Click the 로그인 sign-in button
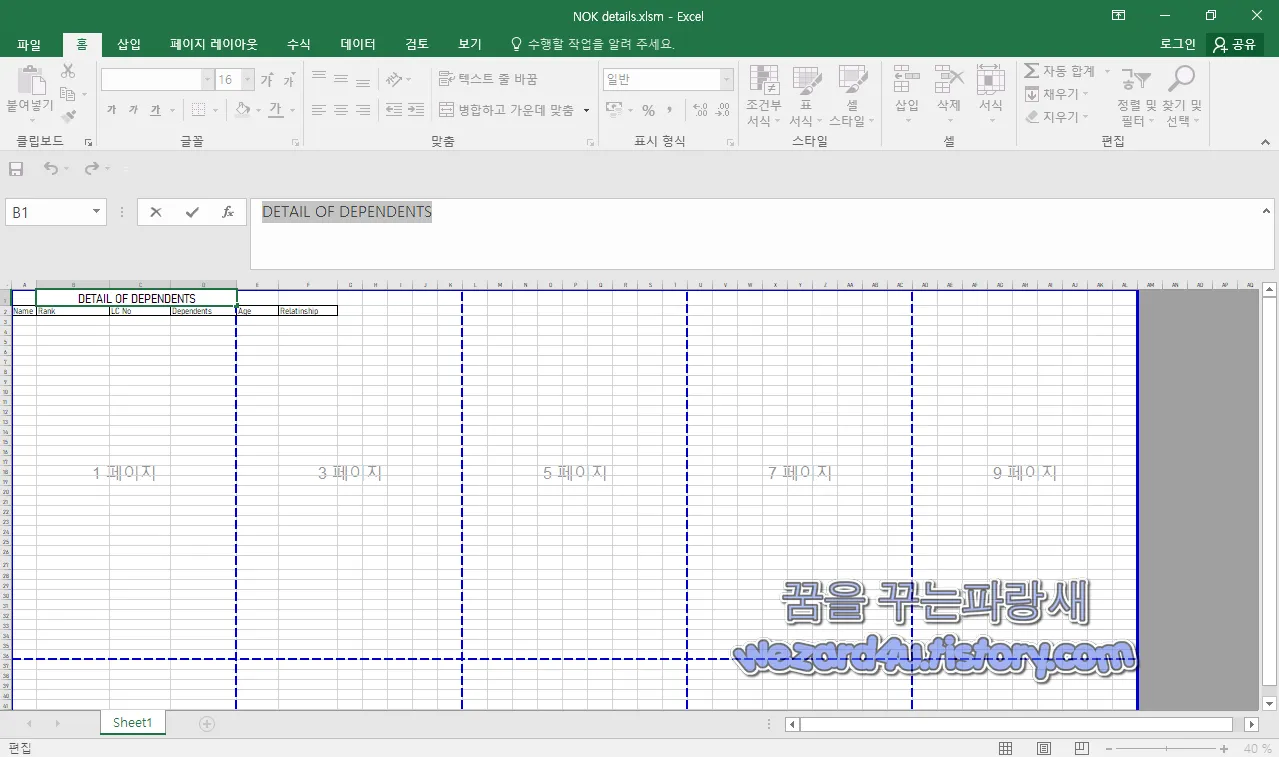The height and width of the screenshot is (757, 1279). 1177,44
